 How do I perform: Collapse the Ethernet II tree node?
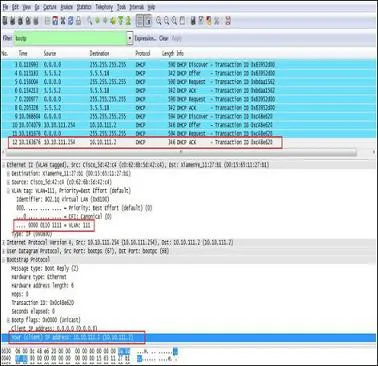click(x=4, y=165)
